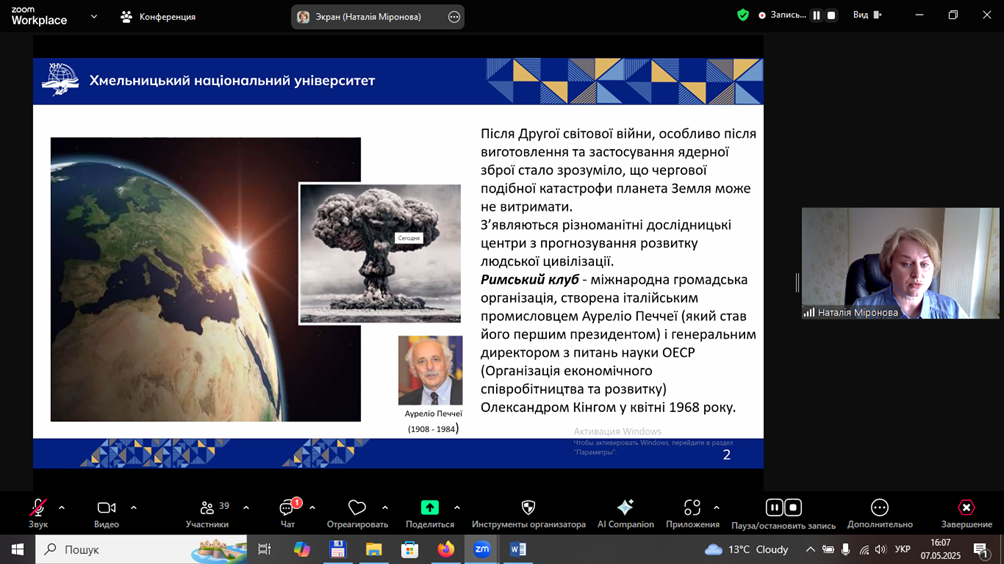
Task: Click green Поделиться share screen button
Action: click(x=430, y=513)
